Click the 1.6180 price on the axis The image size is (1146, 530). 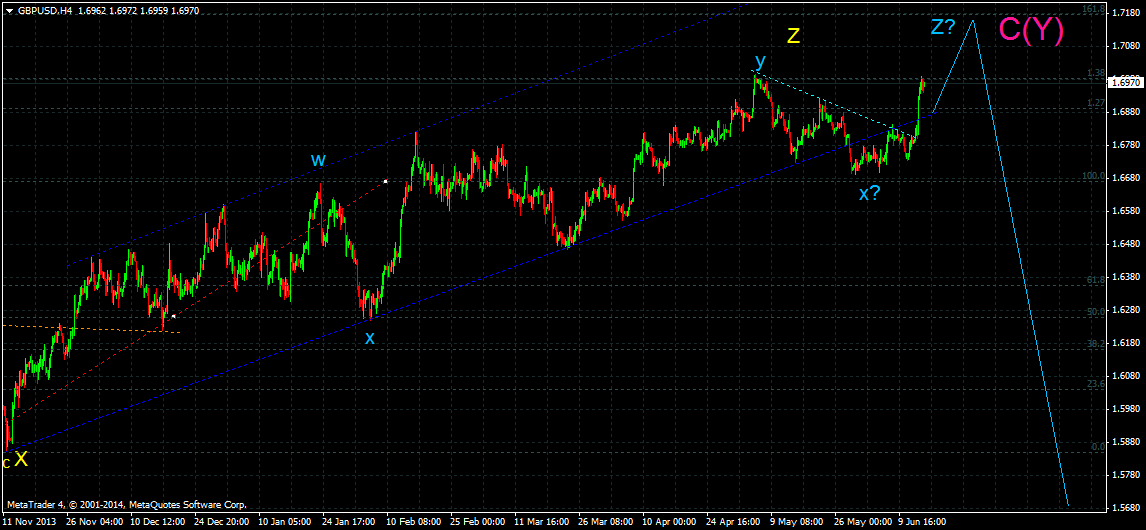[x=1126, y=342]
